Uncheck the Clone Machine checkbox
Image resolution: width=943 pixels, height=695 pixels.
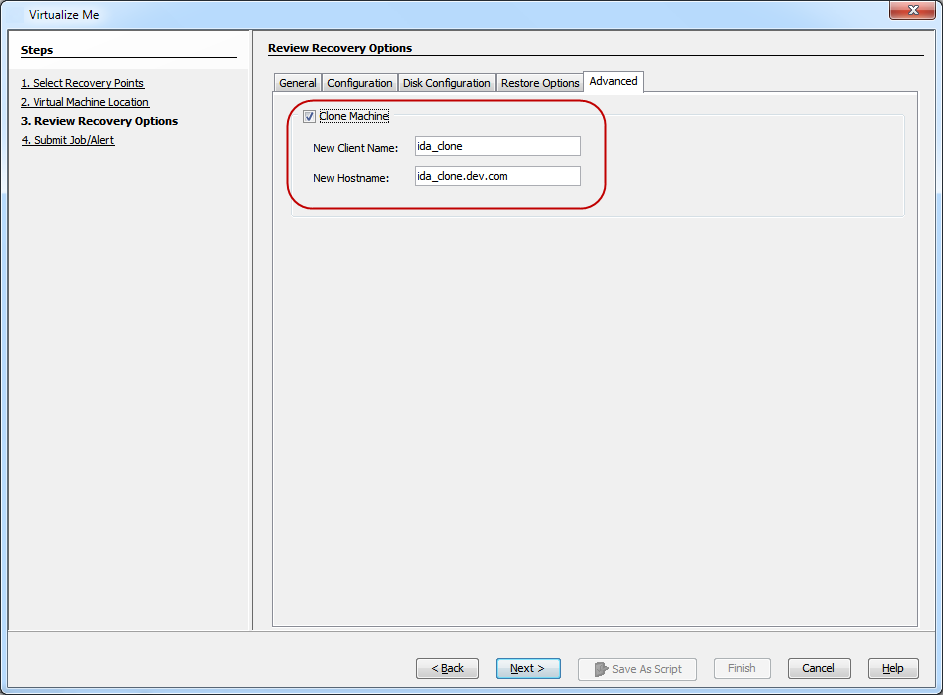309,117
